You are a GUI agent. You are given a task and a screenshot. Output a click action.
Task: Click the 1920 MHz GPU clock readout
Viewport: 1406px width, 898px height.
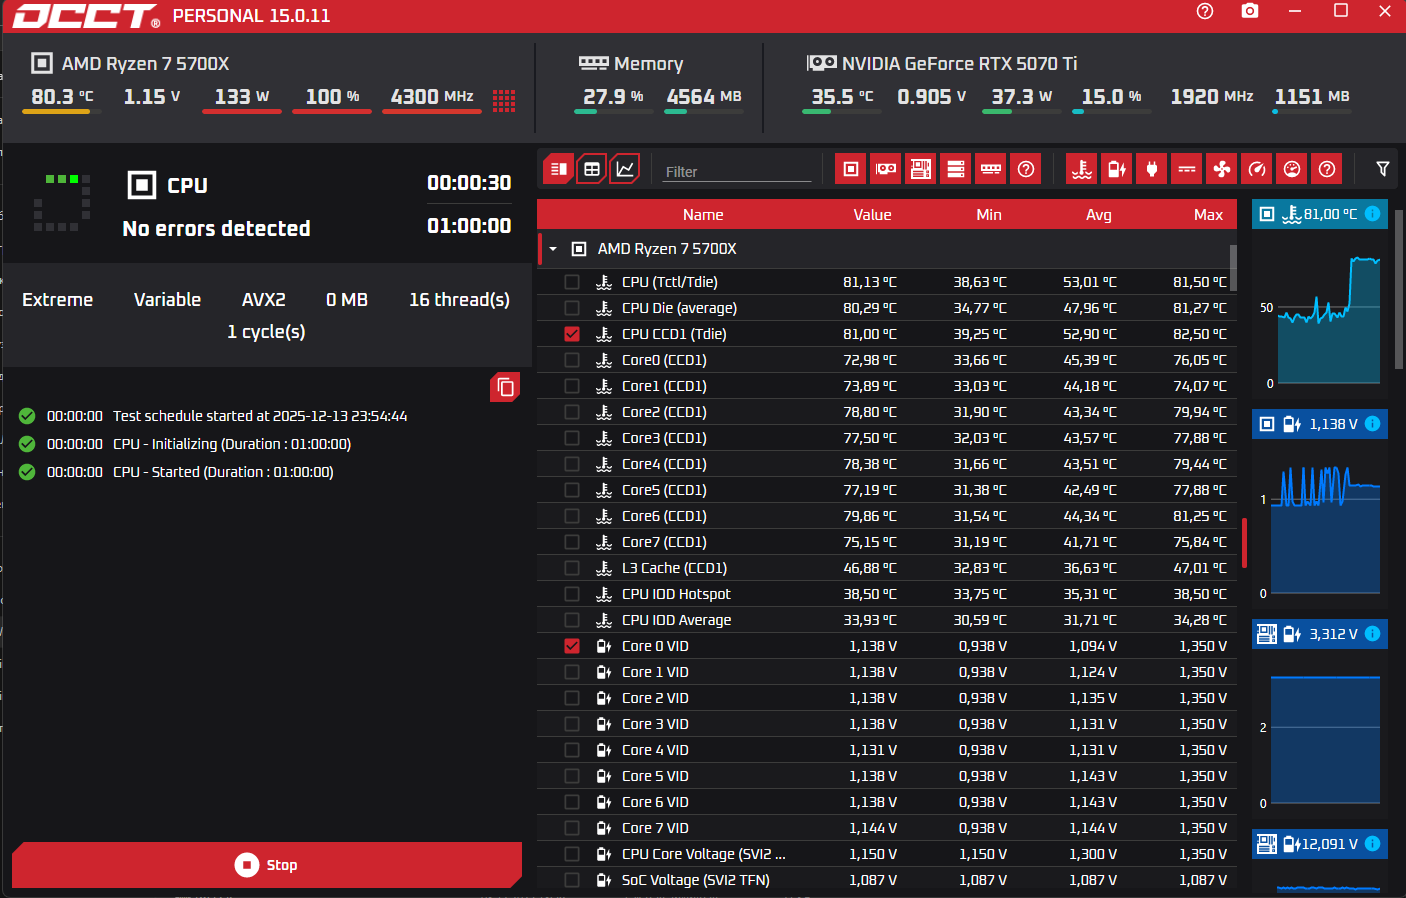point(1212,97)
